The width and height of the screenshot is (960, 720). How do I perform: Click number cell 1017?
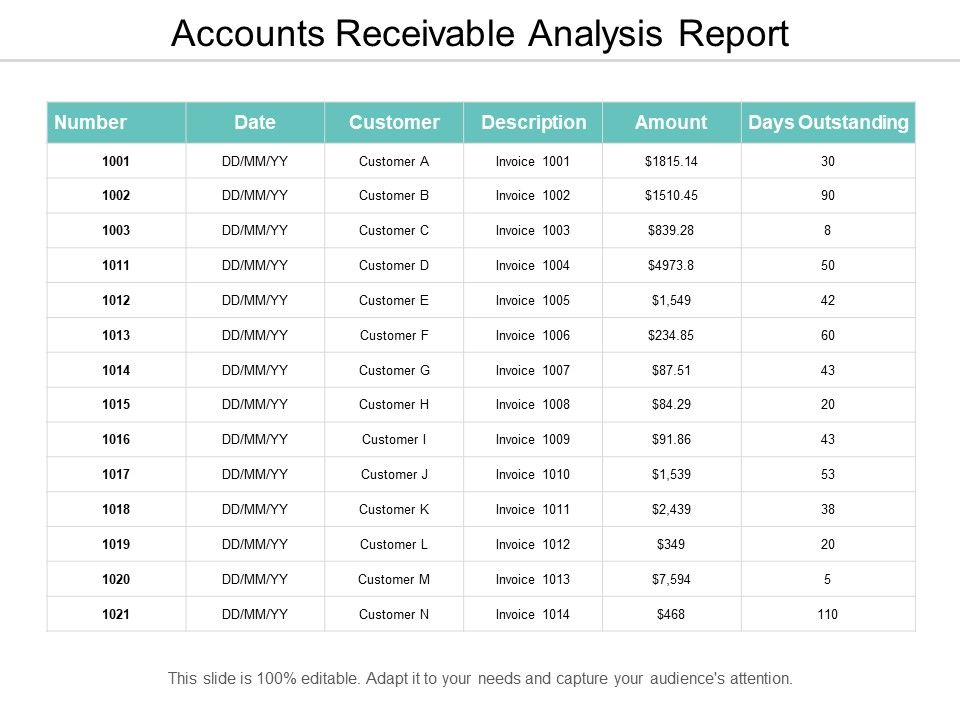[116, 474]
